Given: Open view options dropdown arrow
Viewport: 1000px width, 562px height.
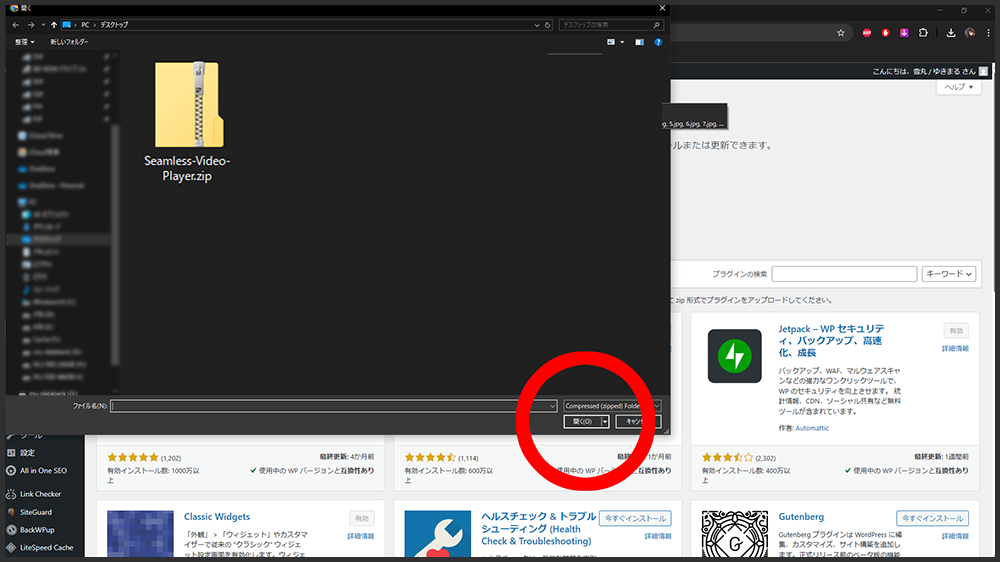Looking at the screenshot, I should coord(622,42).
